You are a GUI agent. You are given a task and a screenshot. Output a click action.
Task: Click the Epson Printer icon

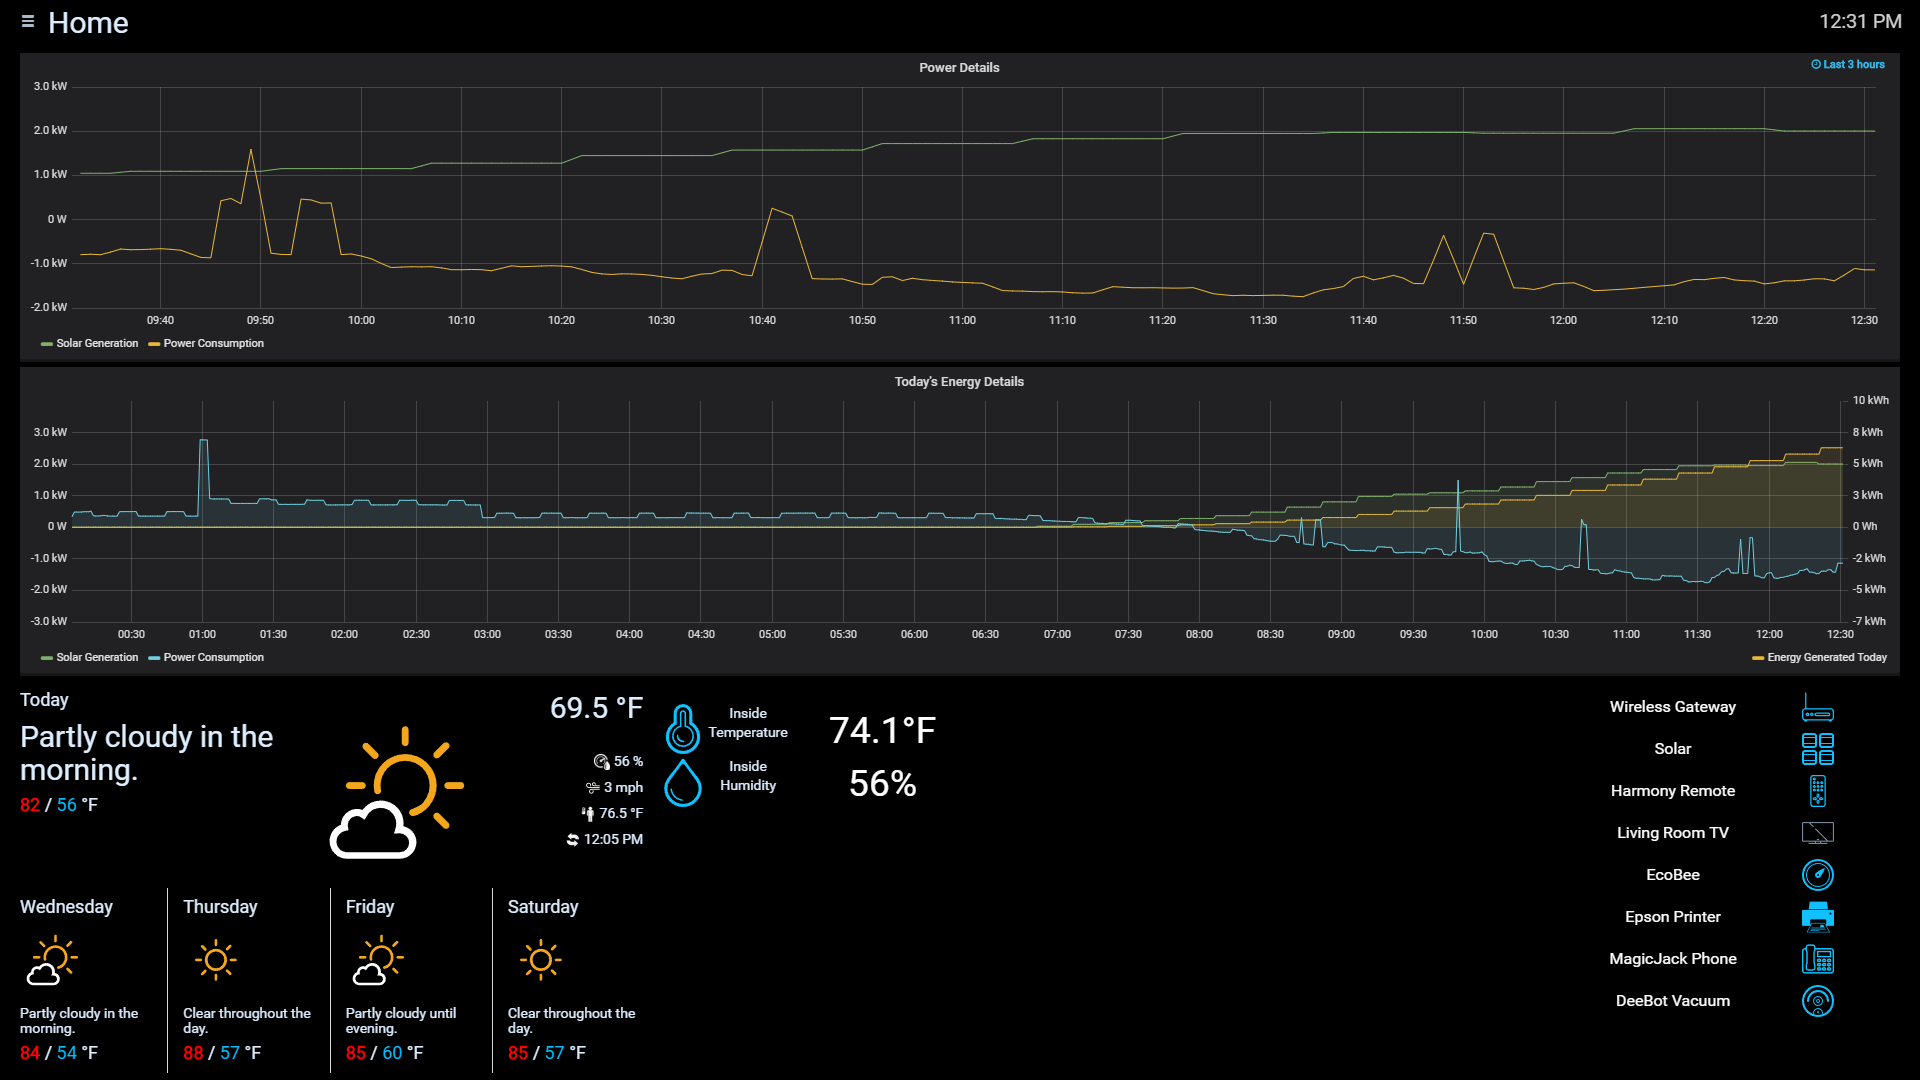pyautogui.click(x=1817, y=917)
